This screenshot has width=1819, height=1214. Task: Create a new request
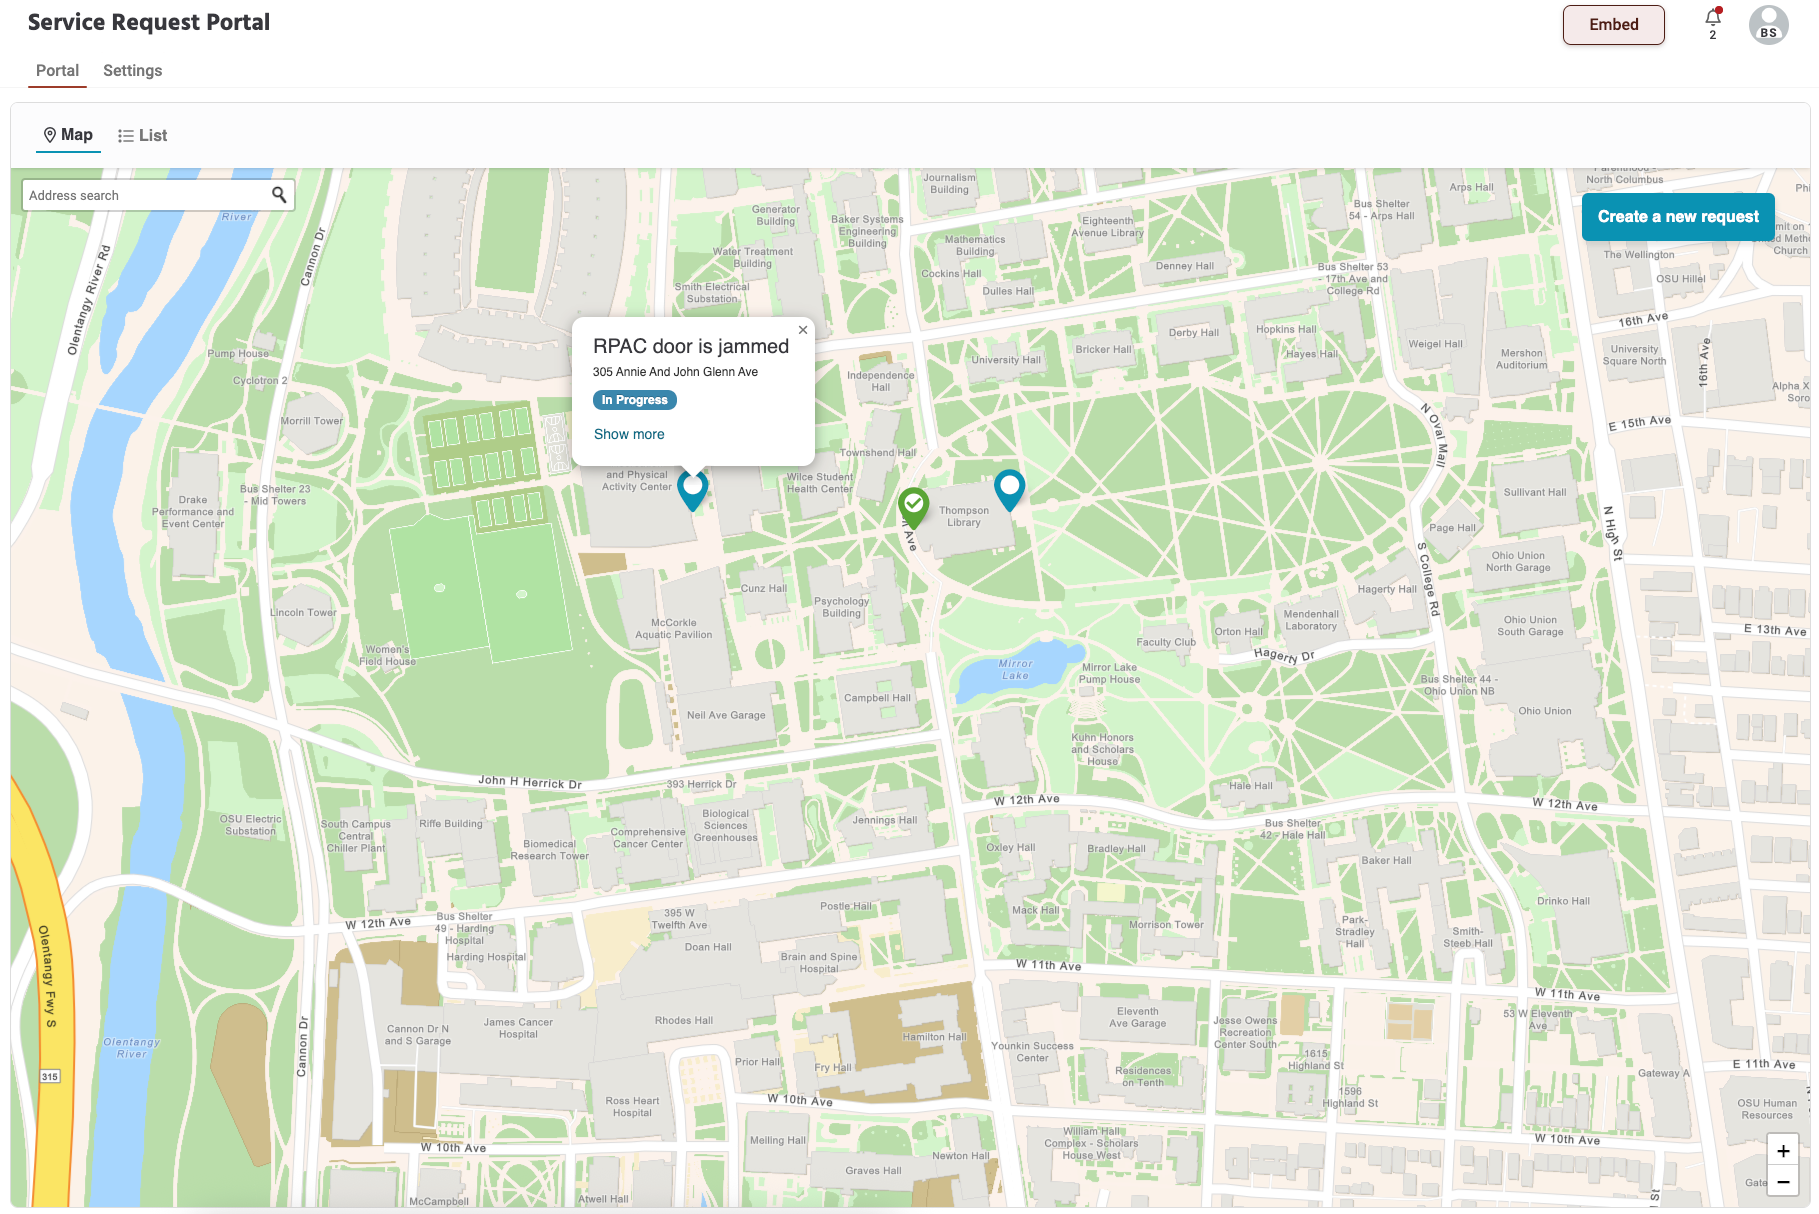[x=1678, y=217]
